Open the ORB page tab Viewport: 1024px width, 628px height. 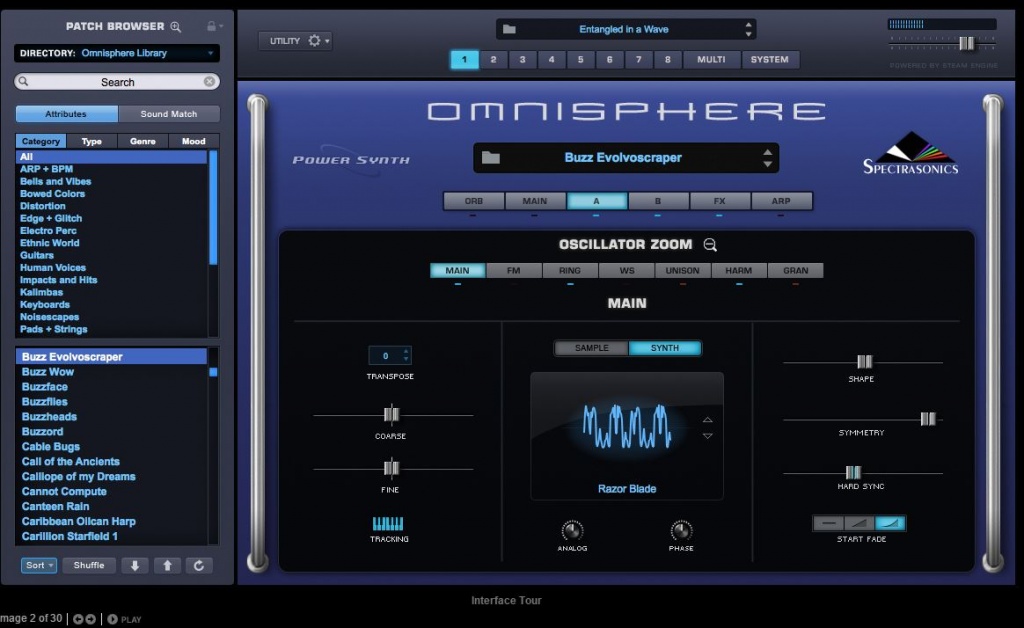pyautogui.click(x=473, y=201)
